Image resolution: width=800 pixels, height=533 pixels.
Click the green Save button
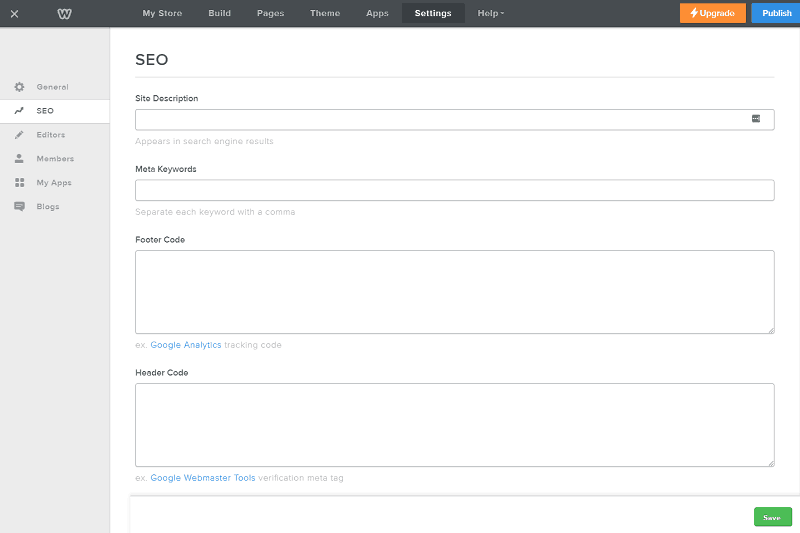[x=772, y=517]
